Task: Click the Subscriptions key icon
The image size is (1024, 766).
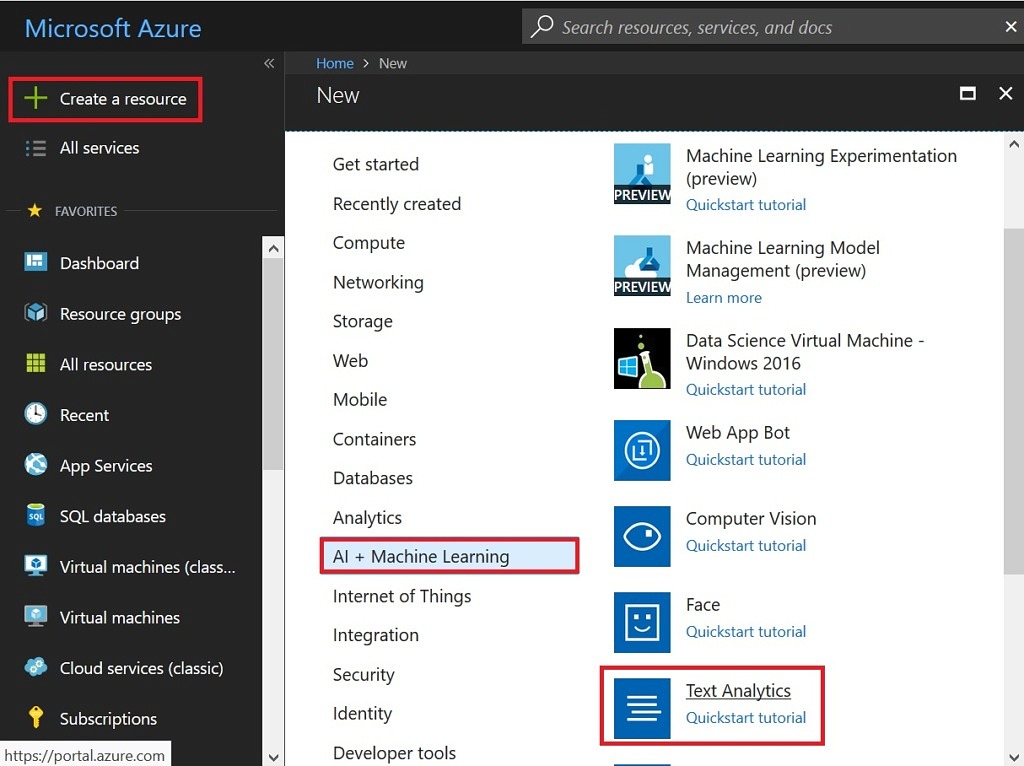Action: 35,717
